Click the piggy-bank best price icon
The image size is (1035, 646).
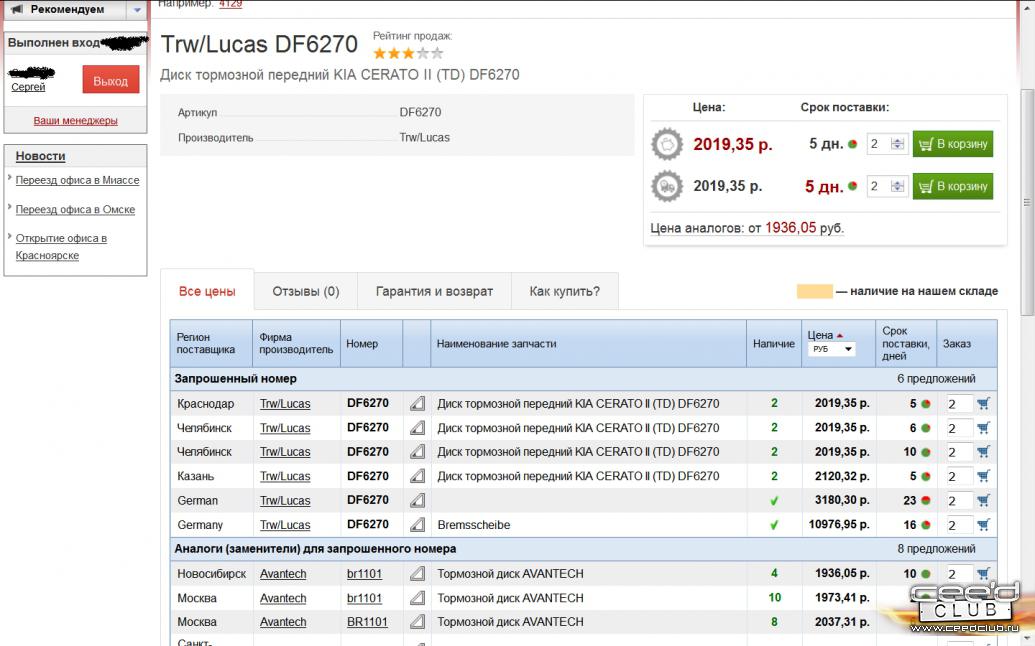(667, 144)
